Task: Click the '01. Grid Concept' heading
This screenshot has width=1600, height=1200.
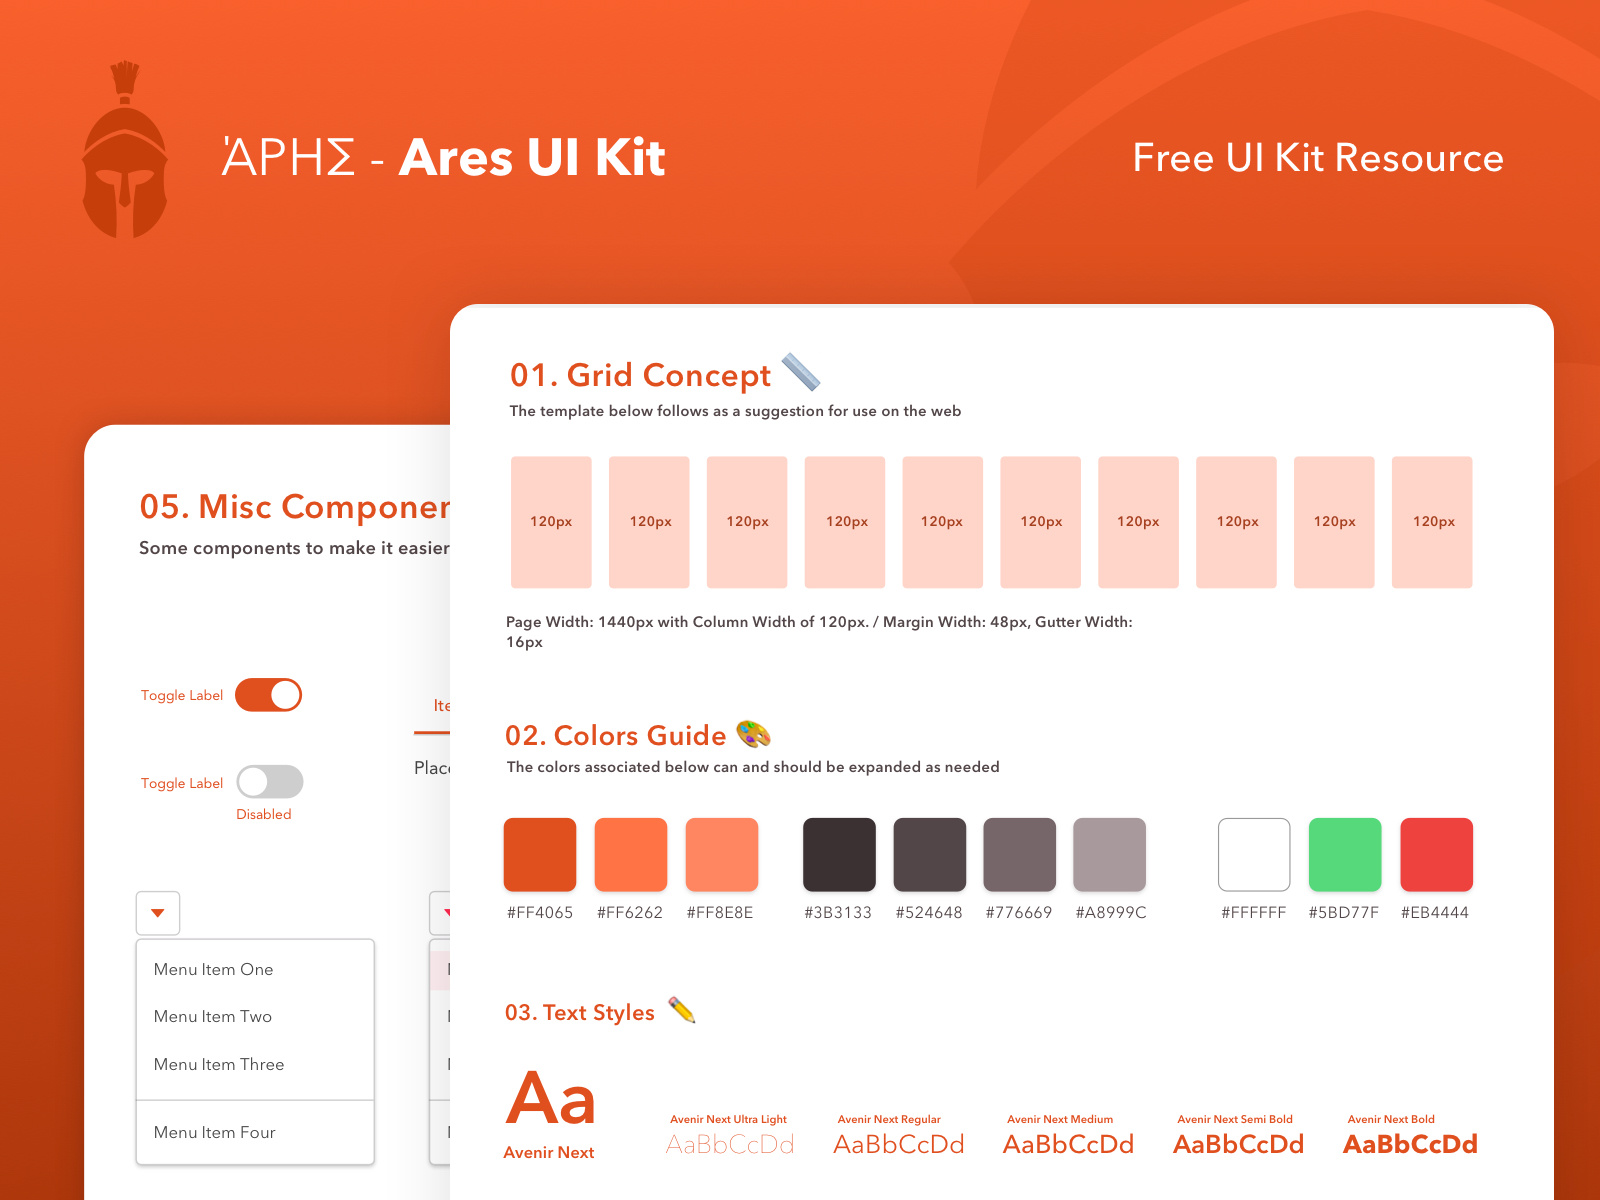Action: pos(640,375)
